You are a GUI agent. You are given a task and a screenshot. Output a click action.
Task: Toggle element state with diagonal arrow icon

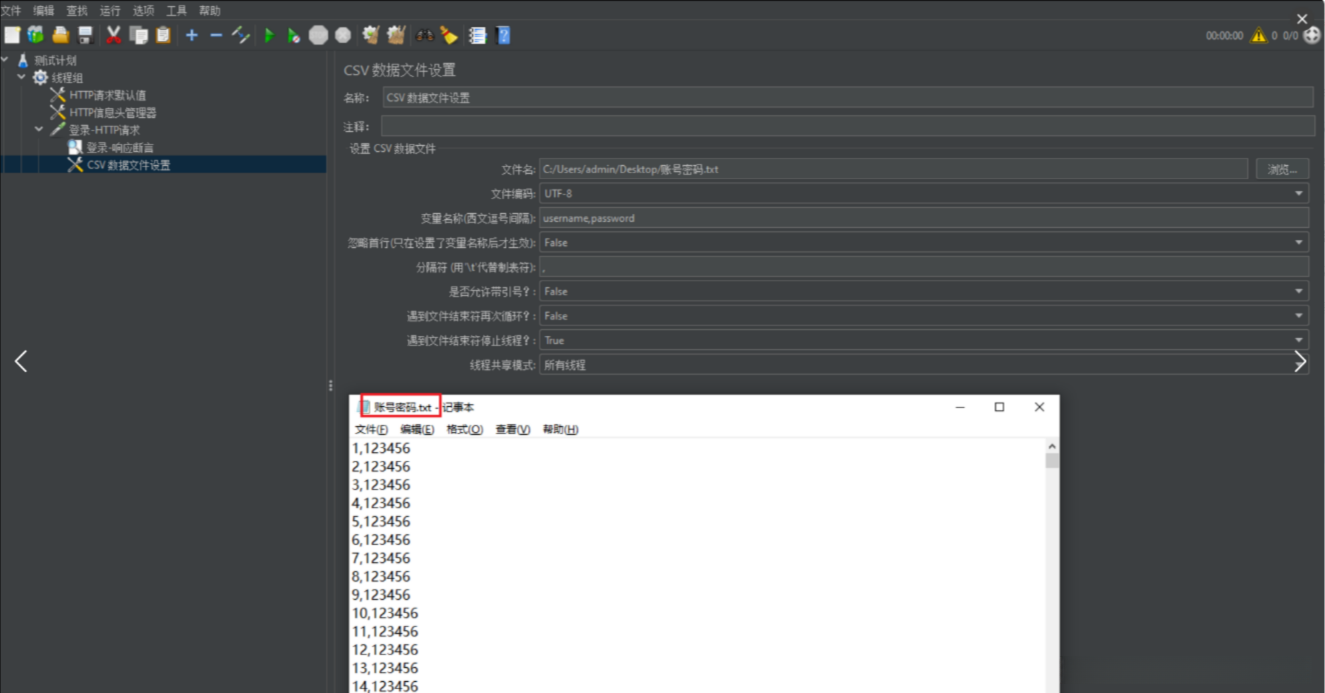pos(241,35)
